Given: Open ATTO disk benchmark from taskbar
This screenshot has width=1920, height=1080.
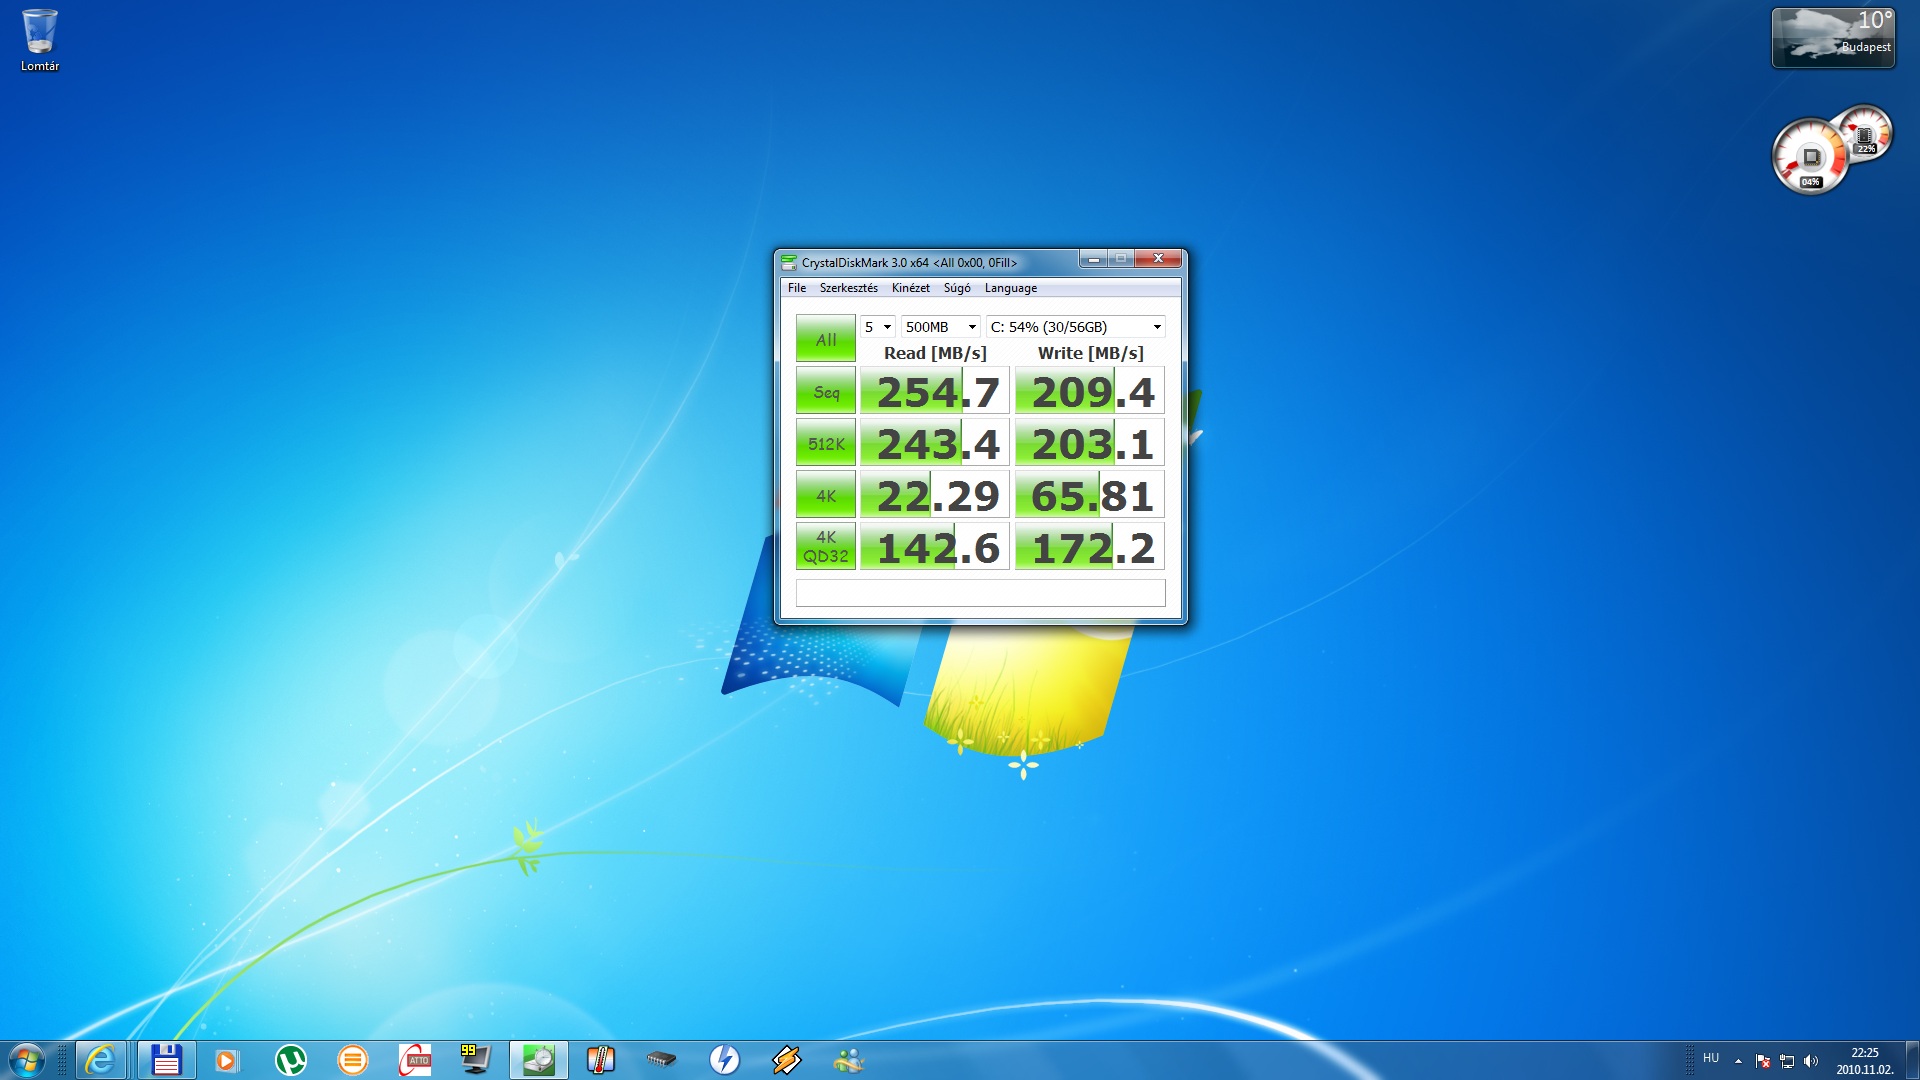Looking at the screenshot, I should (415, 1060).
